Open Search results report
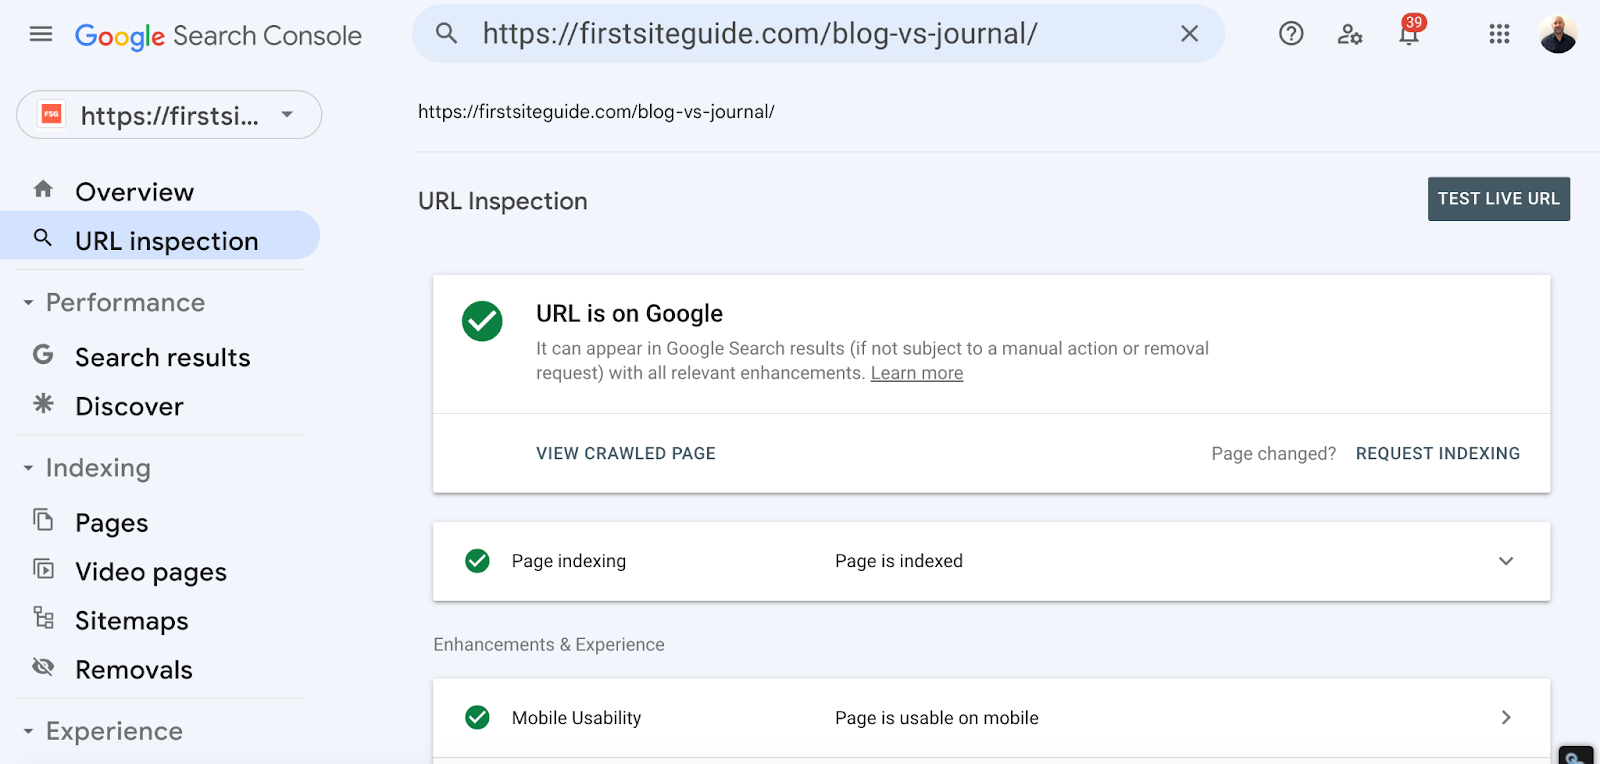The height and width of the screenshot is (764, 1600). [162, 358]
